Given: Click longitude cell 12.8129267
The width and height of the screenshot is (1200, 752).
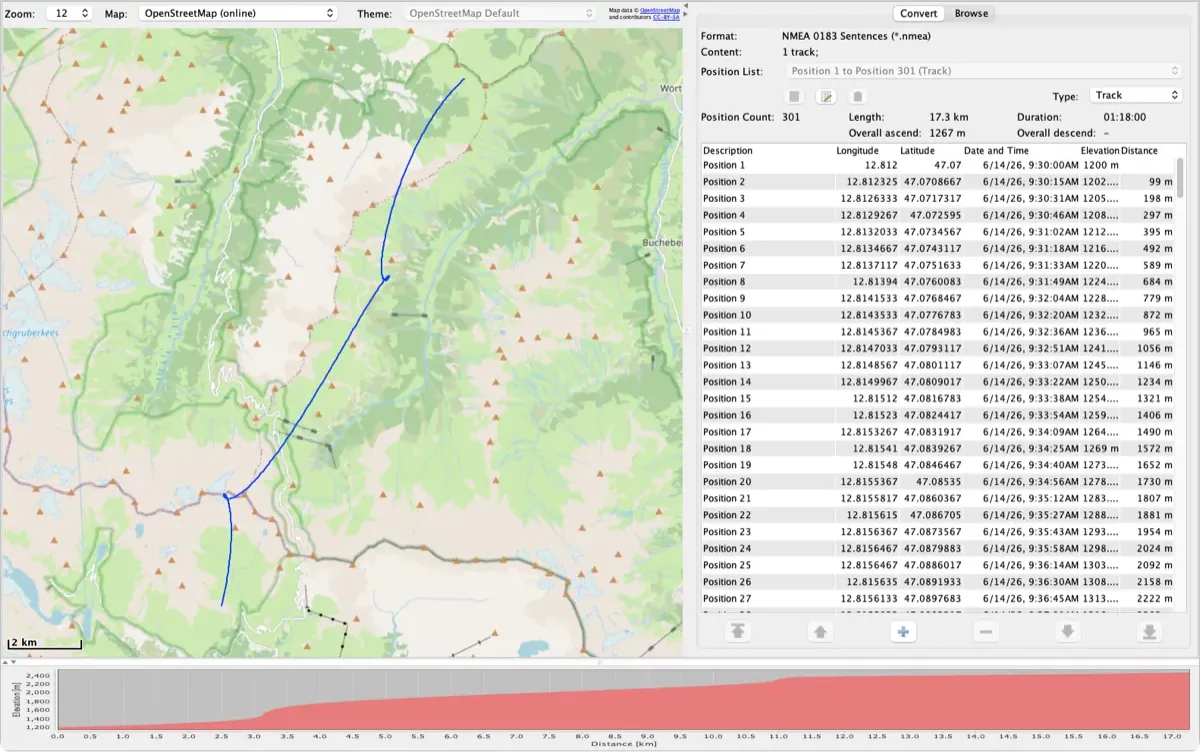Looking at the screenshot, I should click(869, 215).
